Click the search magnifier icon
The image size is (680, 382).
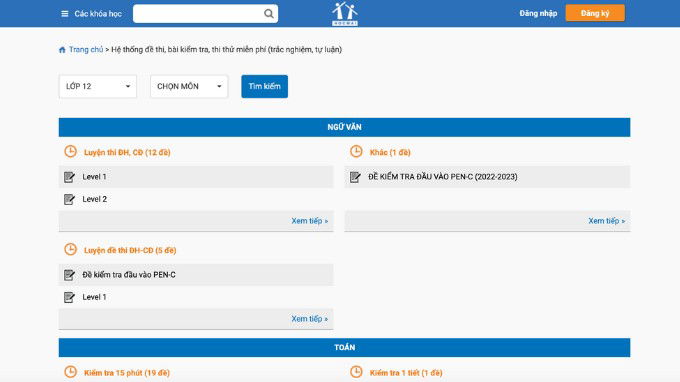(268, 13)
